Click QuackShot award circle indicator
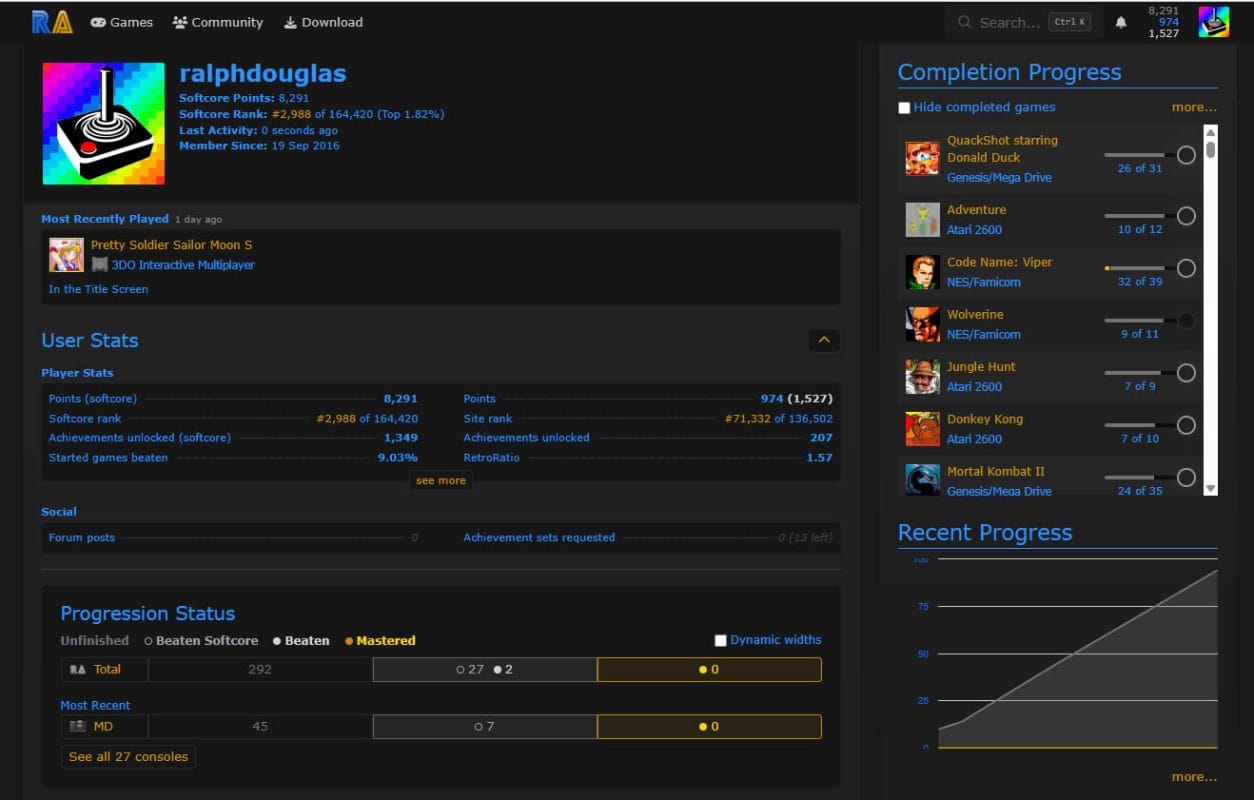This screenshot has height=800, width=1254. (x=1186, y=155)
